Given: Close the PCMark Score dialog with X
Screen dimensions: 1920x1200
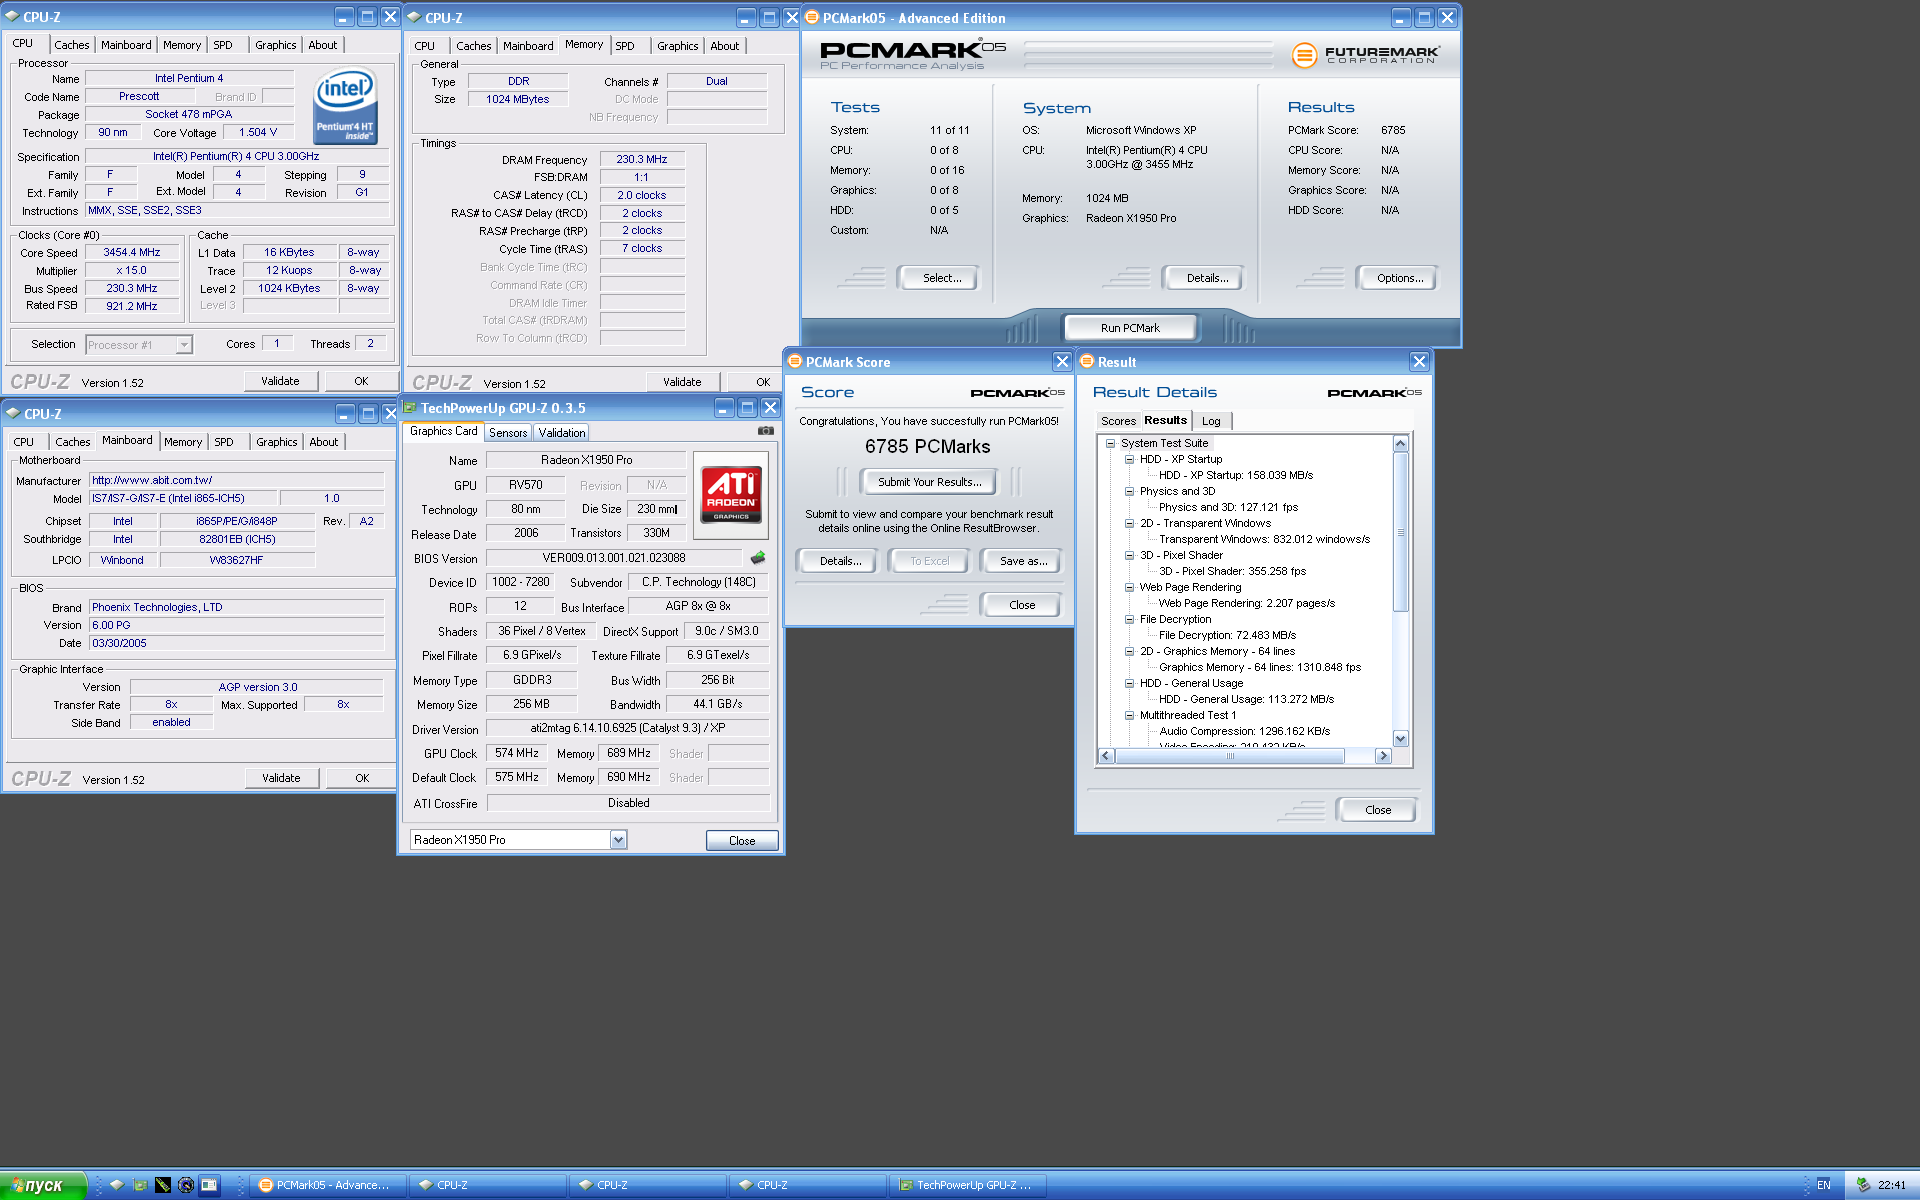Looking at the screenshot, I should tap(1062, 362).
